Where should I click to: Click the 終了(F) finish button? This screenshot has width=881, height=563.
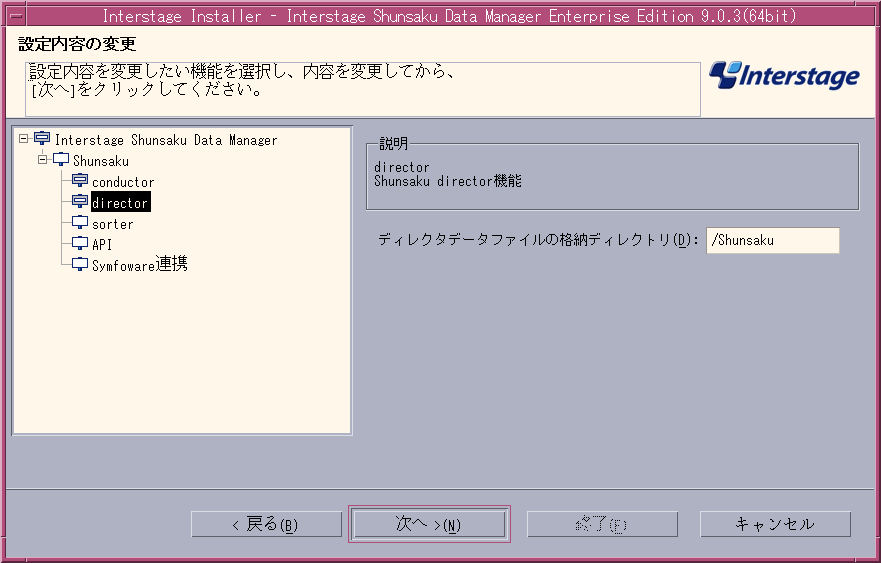pyautogui.click(x=602, y=524)
